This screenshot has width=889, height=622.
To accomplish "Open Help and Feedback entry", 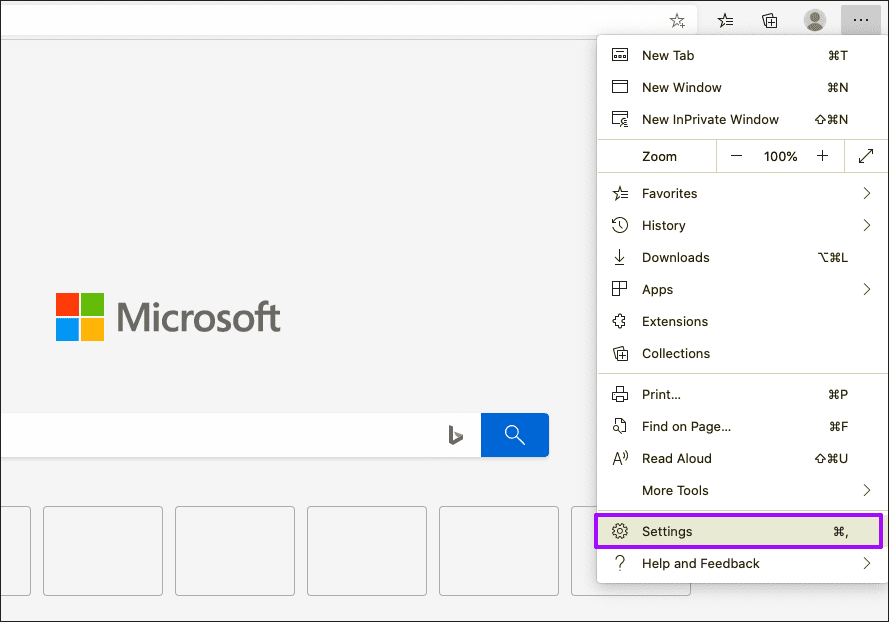I will point(742,564).
